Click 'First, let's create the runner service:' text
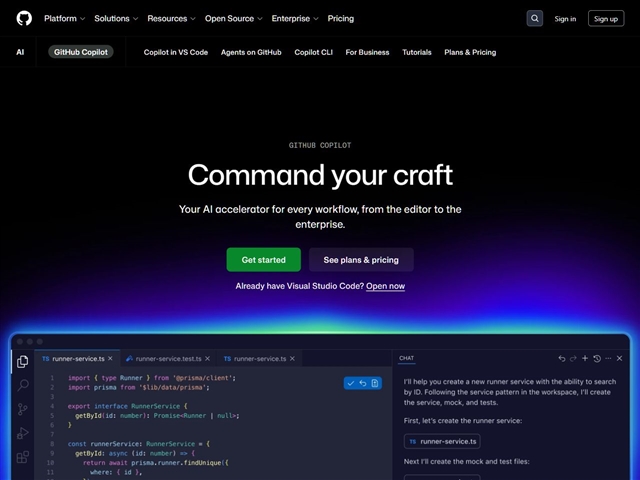Image resolution: width=640 pixels, height=480 pixels. pyautogui.click(x=463, y=420)
